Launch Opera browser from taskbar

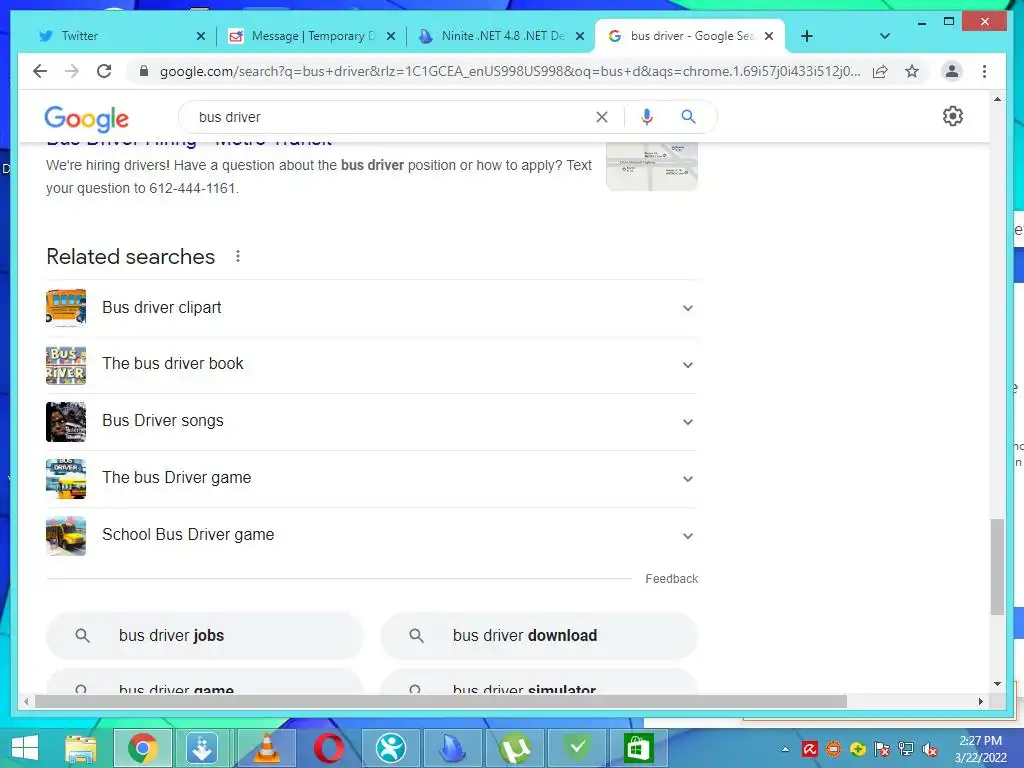[328, 748]
